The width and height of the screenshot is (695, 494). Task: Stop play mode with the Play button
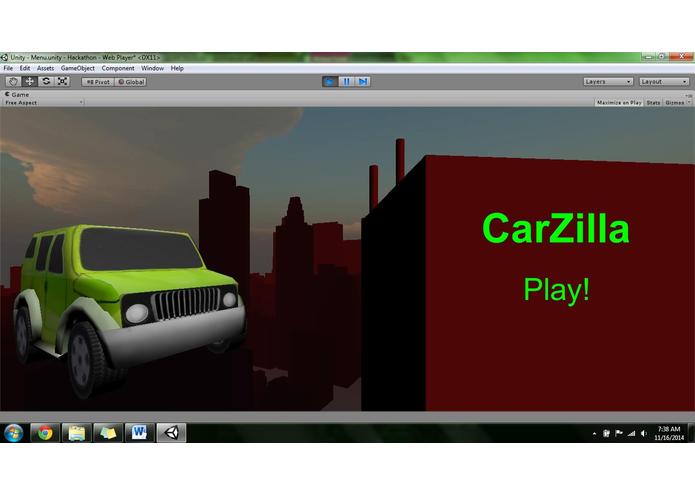(x=330, y=82)
